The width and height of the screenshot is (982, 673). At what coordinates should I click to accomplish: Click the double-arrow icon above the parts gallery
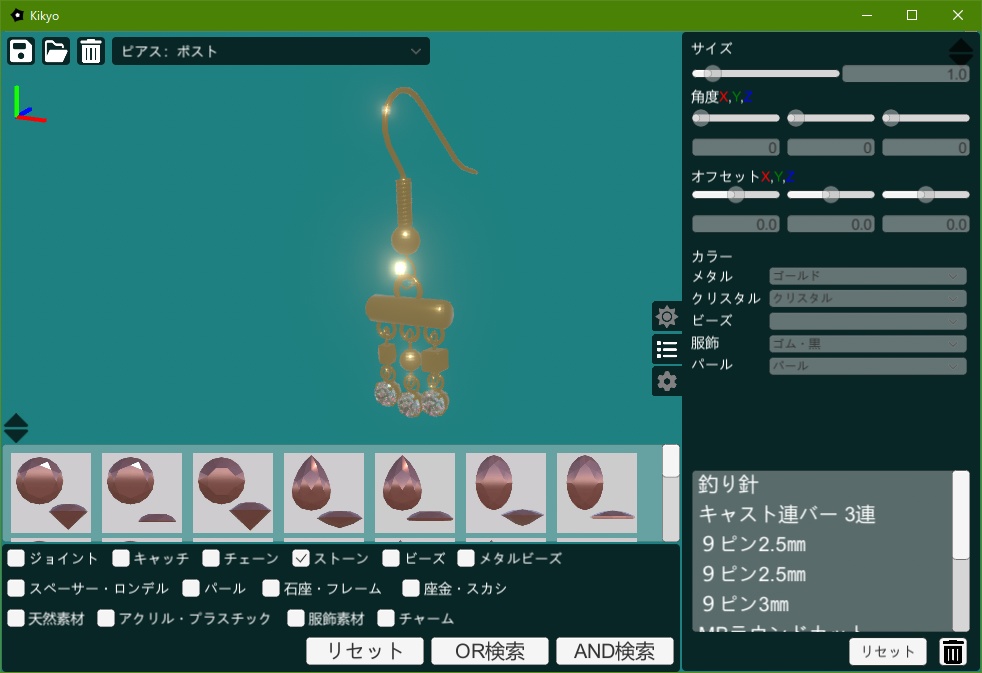click(16, 428)
